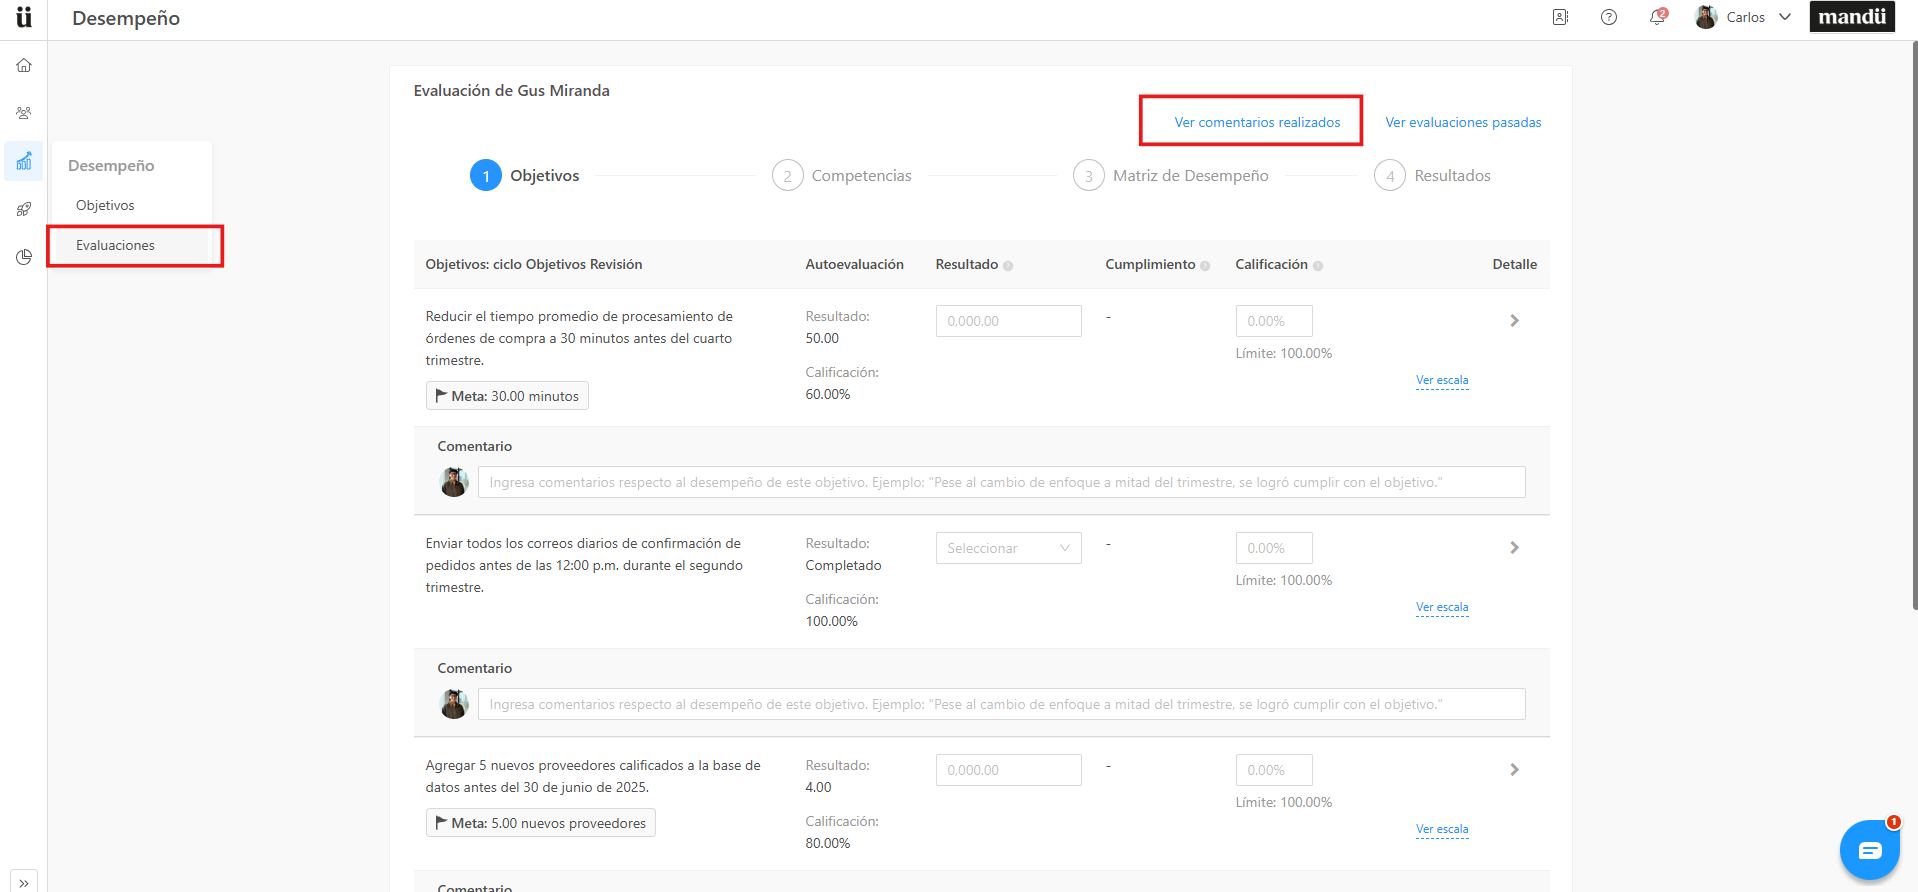Click the 'Evaluación de Gus Miranda' title
1918x892 pixels.
511,90
